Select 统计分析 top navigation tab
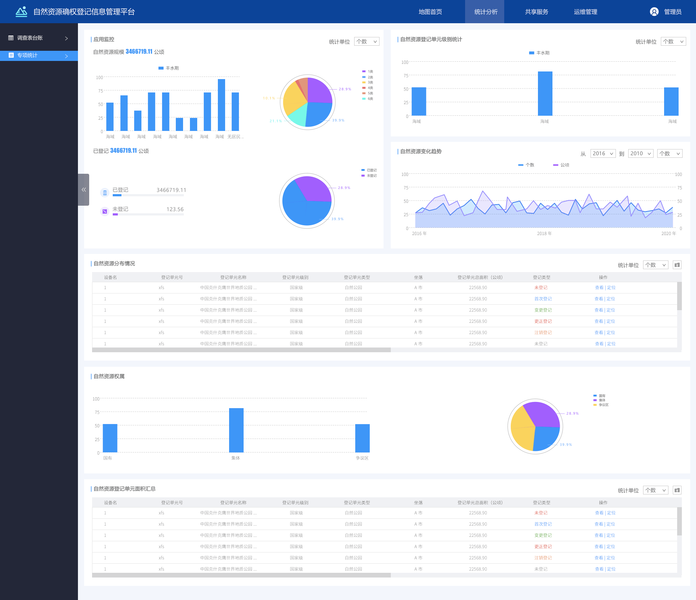The height and width of the screenshot is (600, 696). (x=485, y=12)
